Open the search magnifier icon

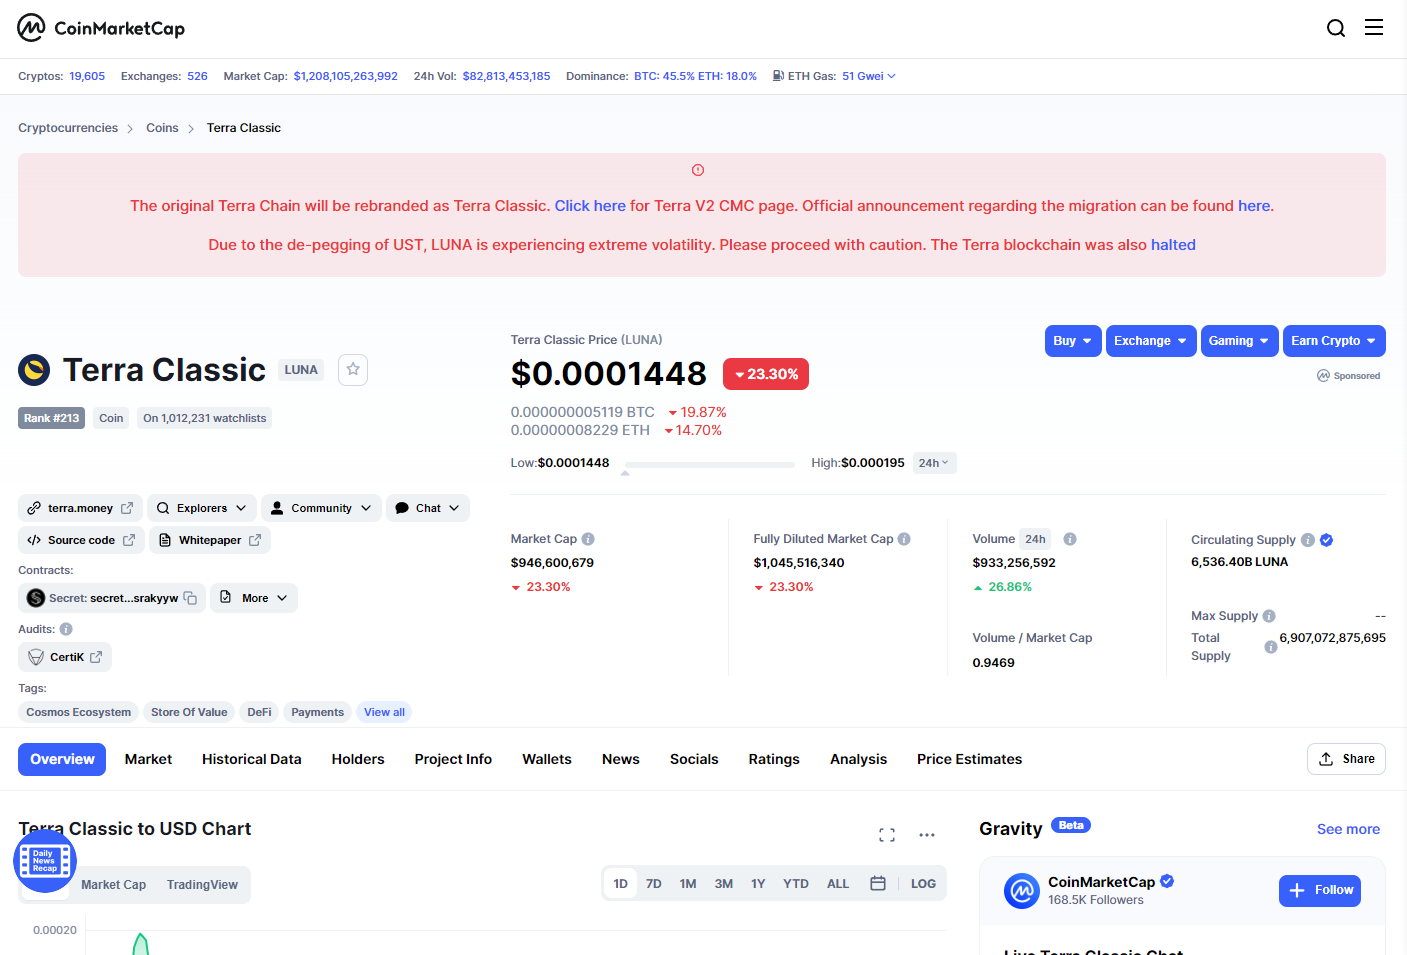(x=1336, y=28)
